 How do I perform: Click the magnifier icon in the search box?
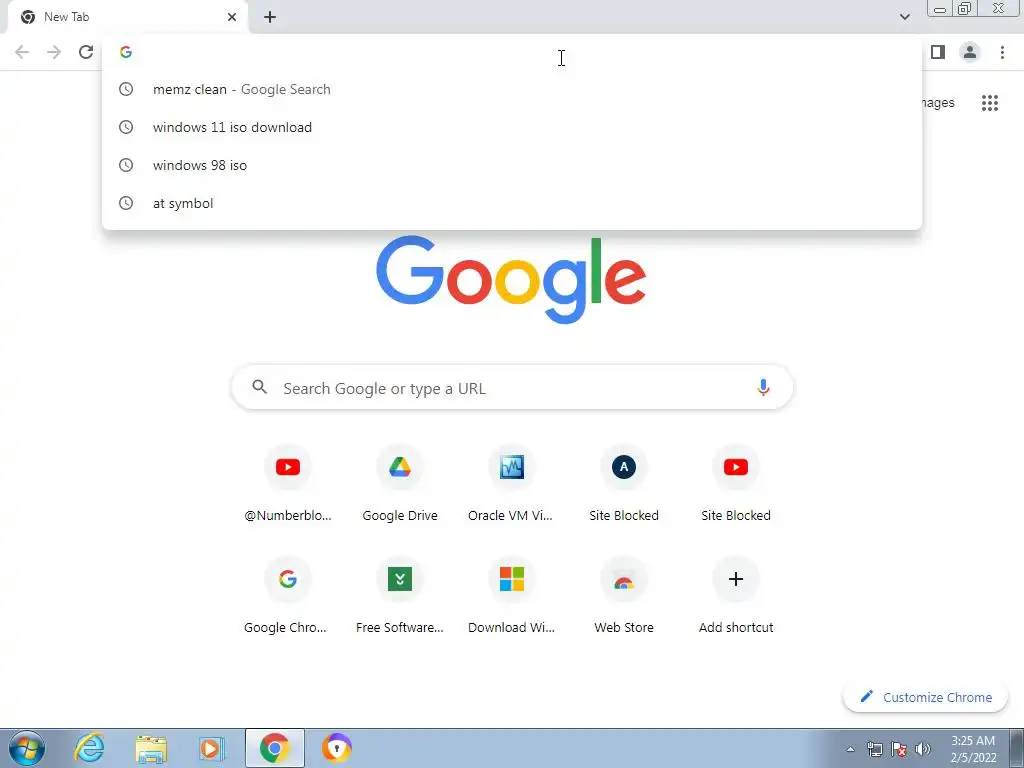click(260, 387)
